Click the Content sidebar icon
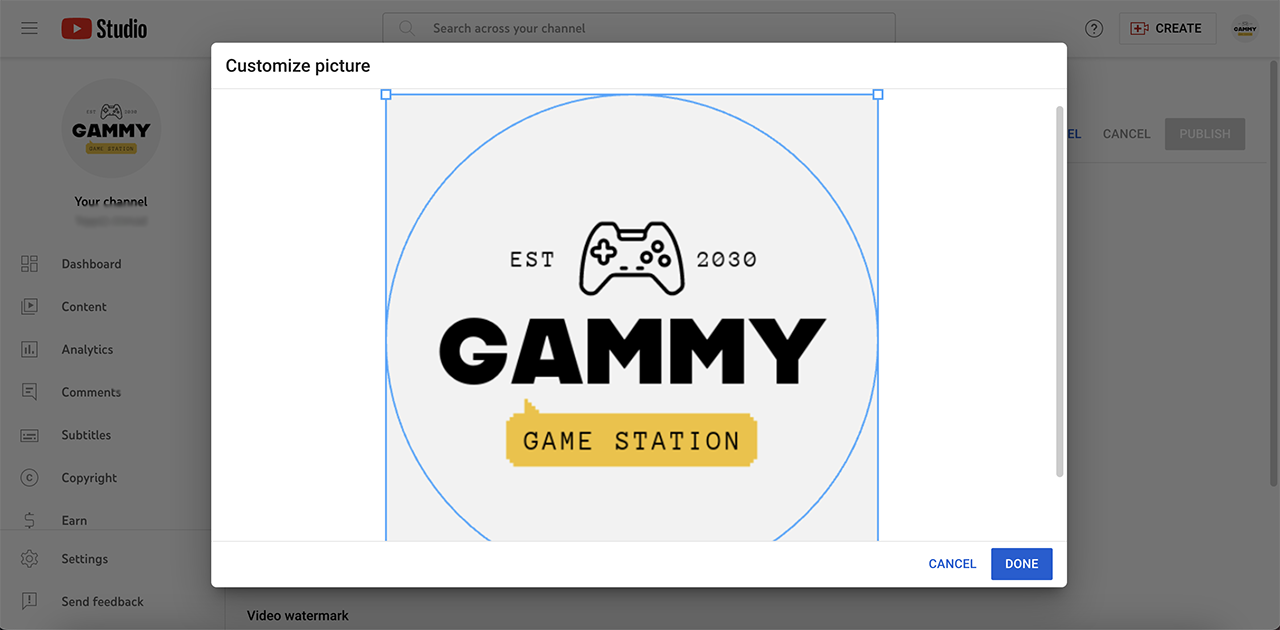Image resolution: width=1280 pixels, height=630 pixels. [x=29, y=307]
